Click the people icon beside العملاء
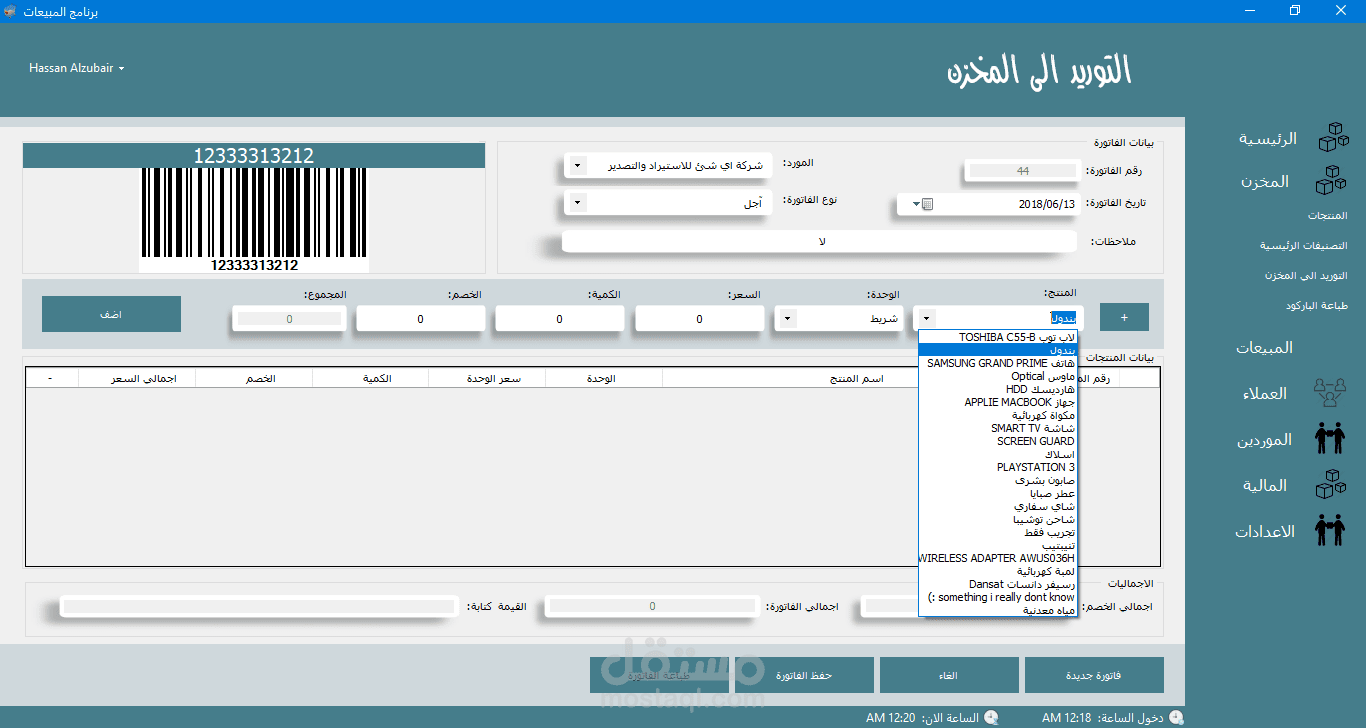Screen dimensions: 1366x728 pos(1330,392)
